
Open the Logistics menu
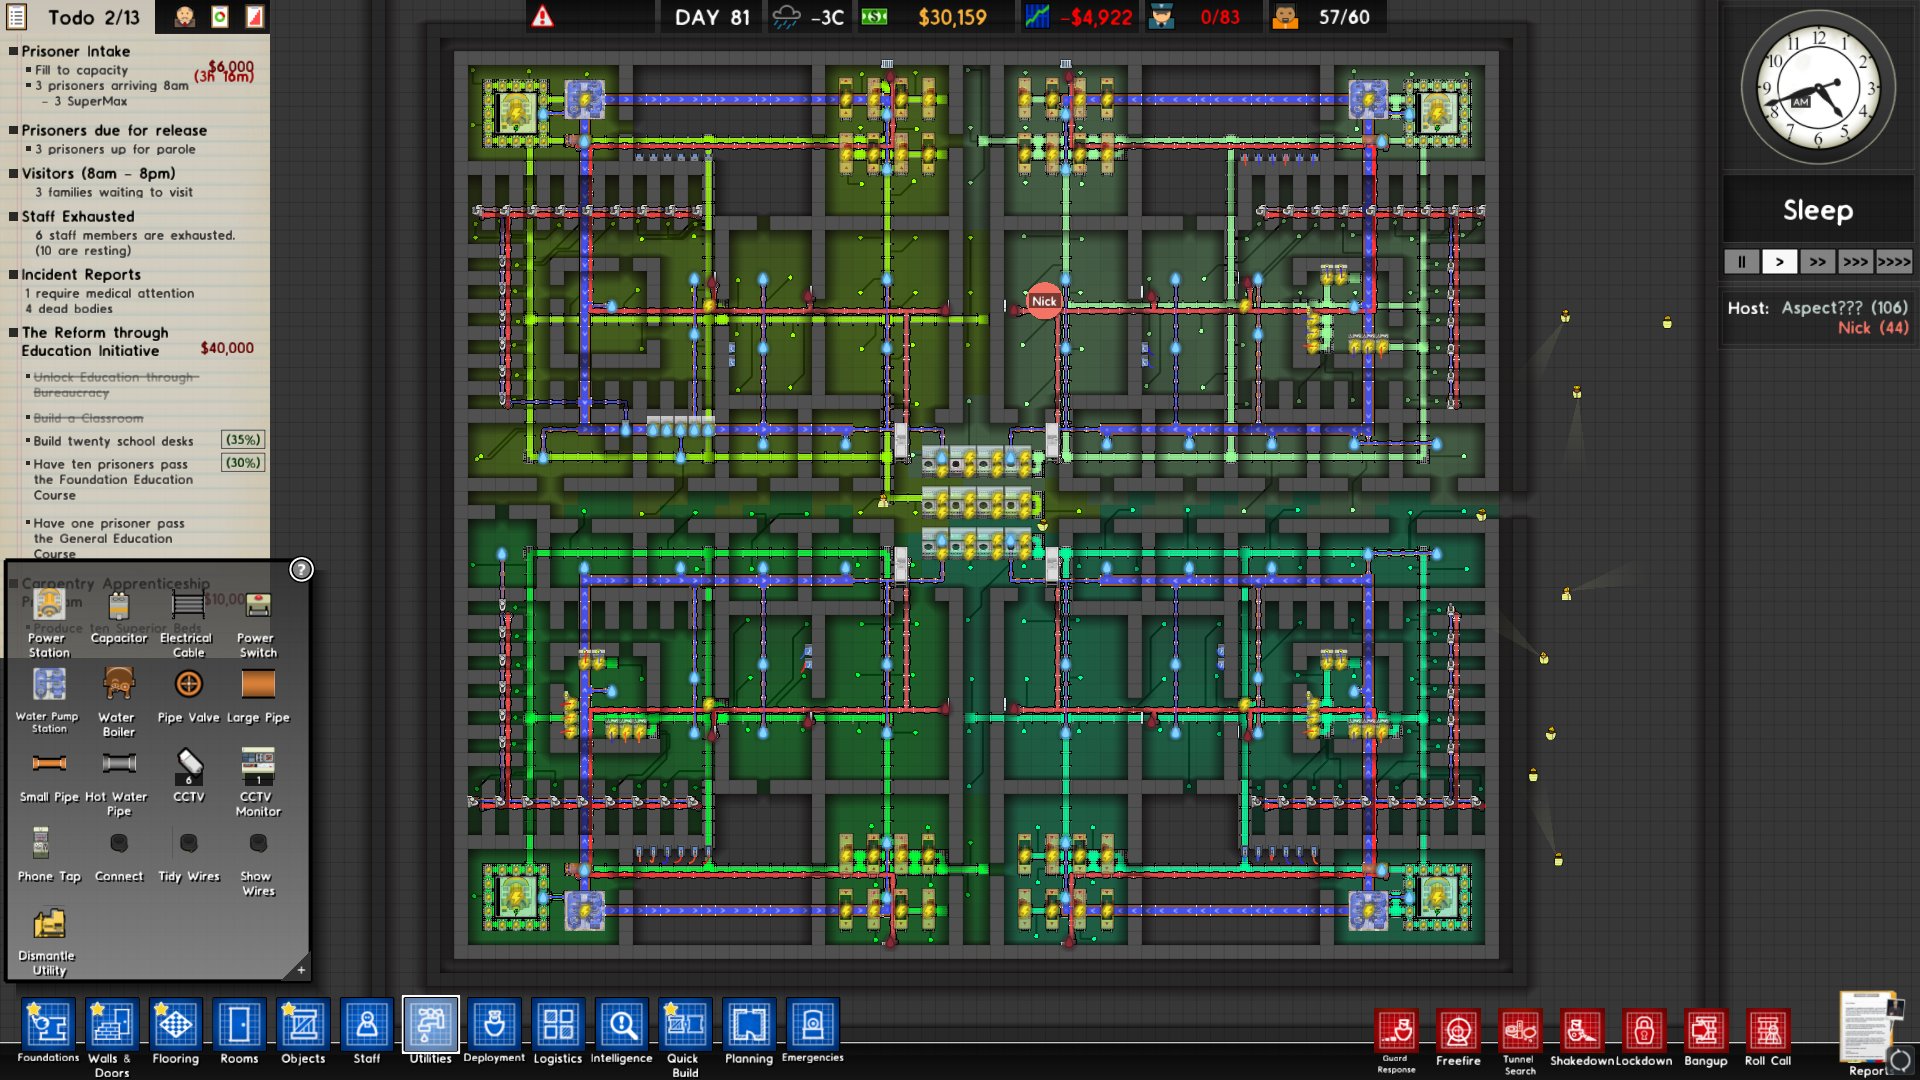[557, 1025]
